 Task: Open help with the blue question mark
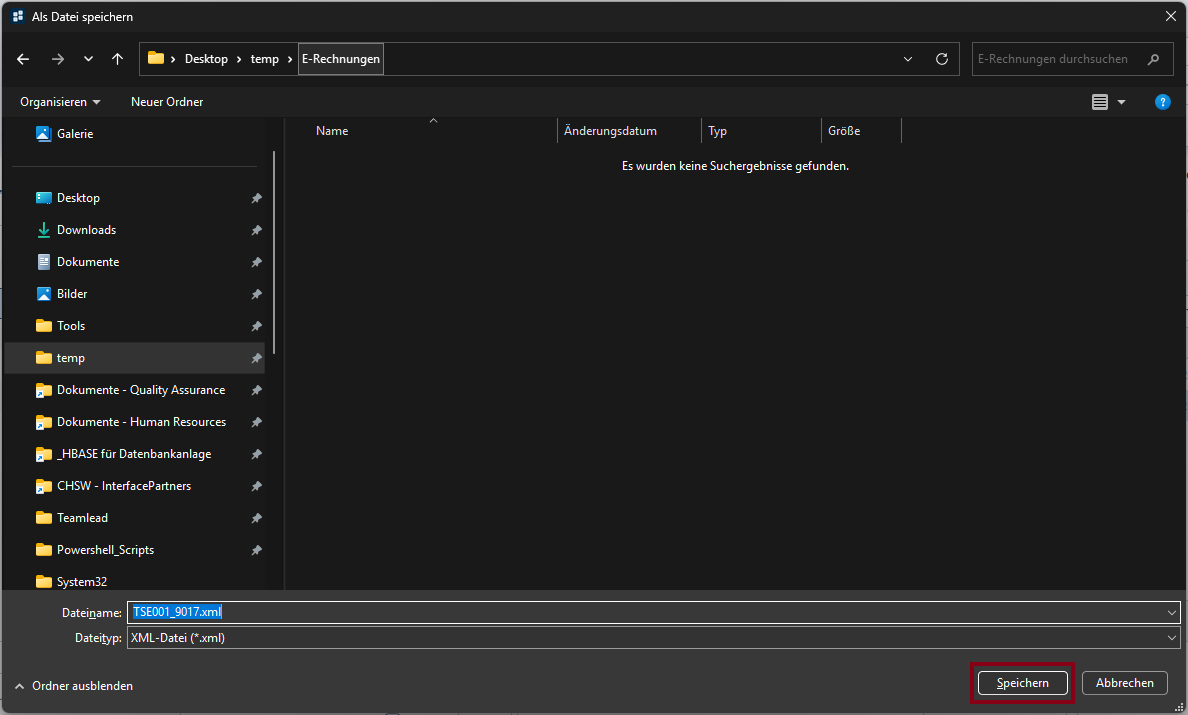(1162, 101)
